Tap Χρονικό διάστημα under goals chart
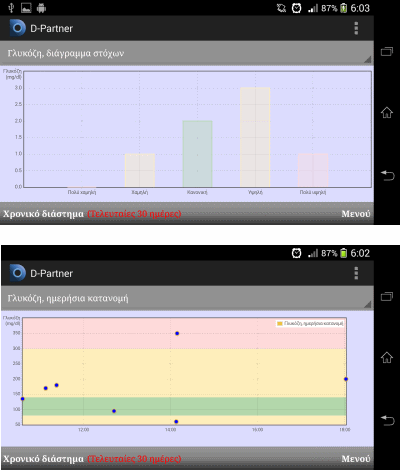400x470 pixels. 43,214
